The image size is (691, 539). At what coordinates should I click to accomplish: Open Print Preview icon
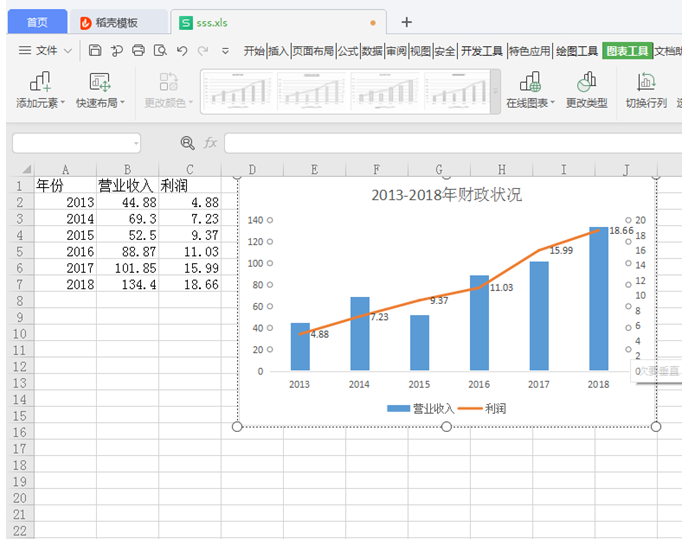pyautogui.click(x=160, y=50)
